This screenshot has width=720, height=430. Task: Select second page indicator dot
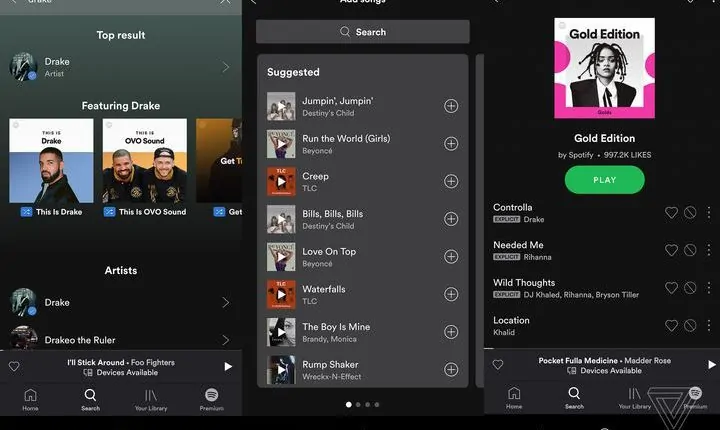[x=357, y=405]
